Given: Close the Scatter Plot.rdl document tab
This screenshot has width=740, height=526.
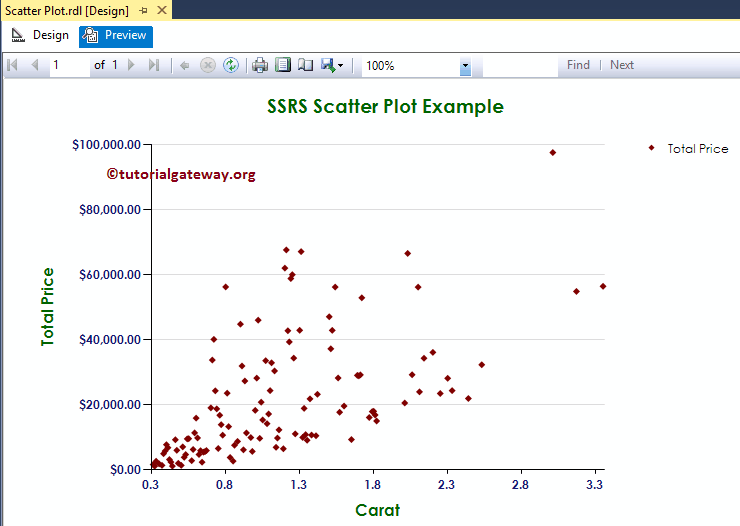Looking at the screenshot, I should pos(162,10).
